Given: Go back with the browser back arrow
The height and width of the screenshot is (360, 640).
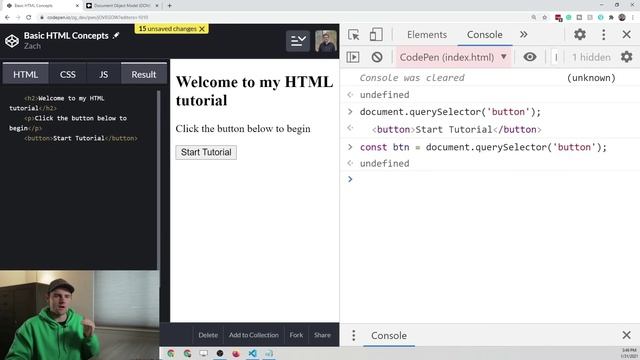Looking at the screenshot, I should click(7, 18).
